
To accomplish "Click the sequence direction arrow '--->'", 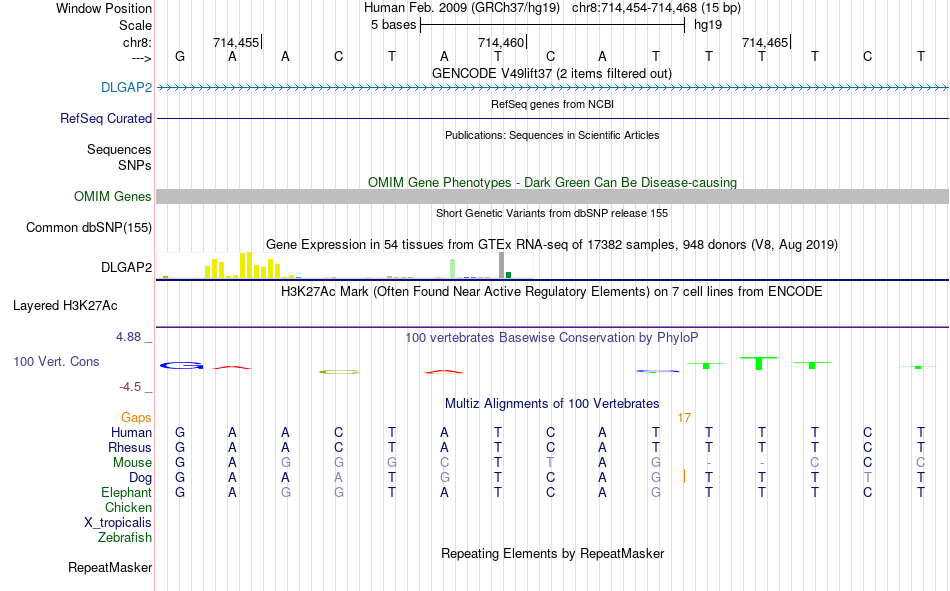I will [x=141, y=58].
